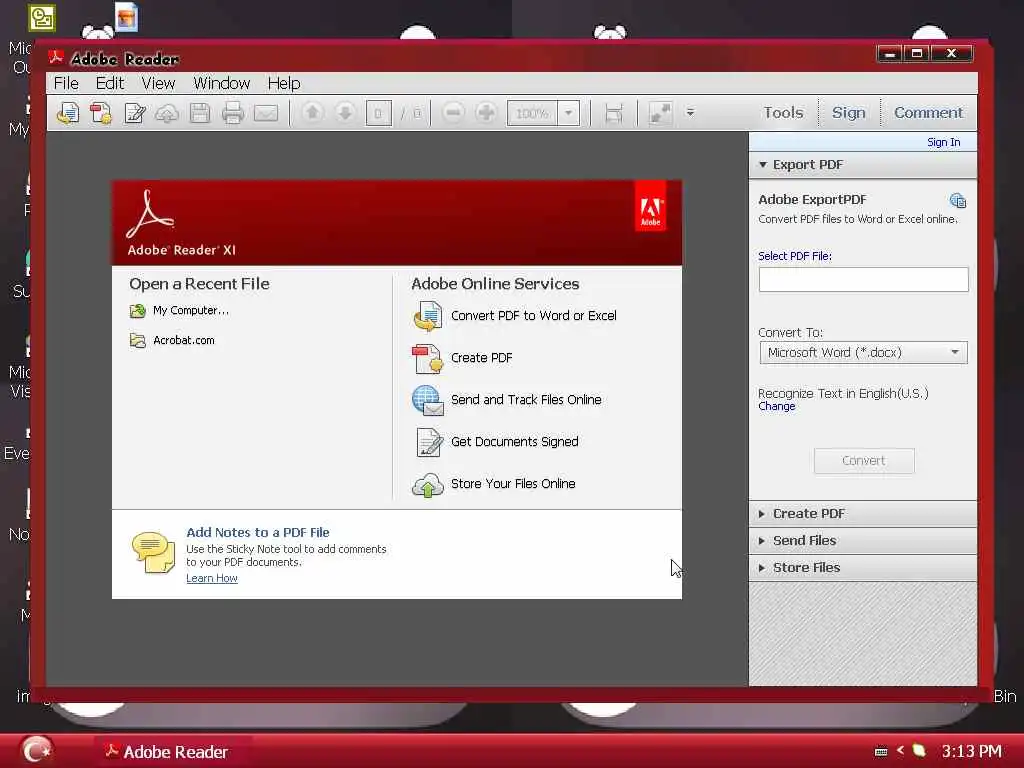Click the Learn How link
1024x768 pixels.
coord(212,579)
